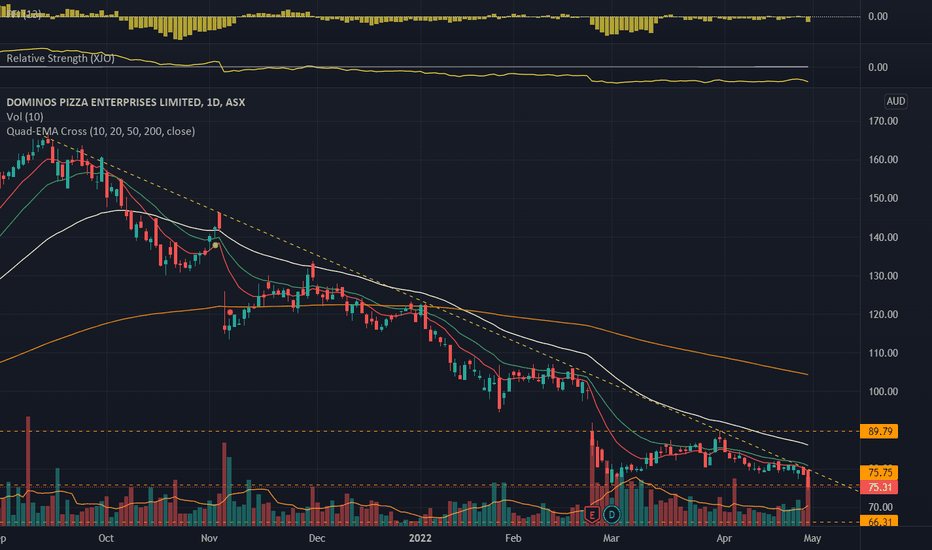Click the 75.31 current price label
This screenshot has width=932, height=550.
click(879, 487)
